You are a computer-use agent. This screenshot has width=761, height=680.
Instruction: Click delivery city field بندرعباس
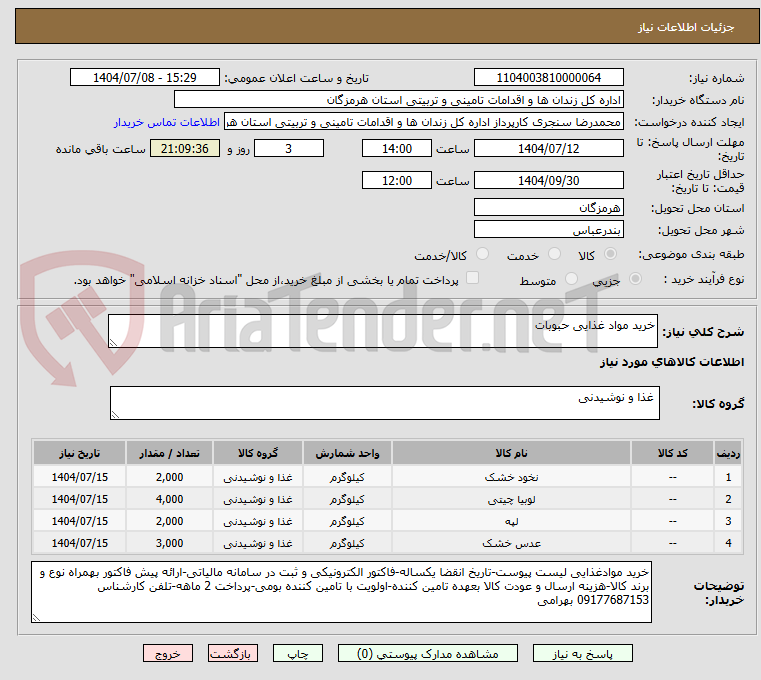click(x=548, y=229)
